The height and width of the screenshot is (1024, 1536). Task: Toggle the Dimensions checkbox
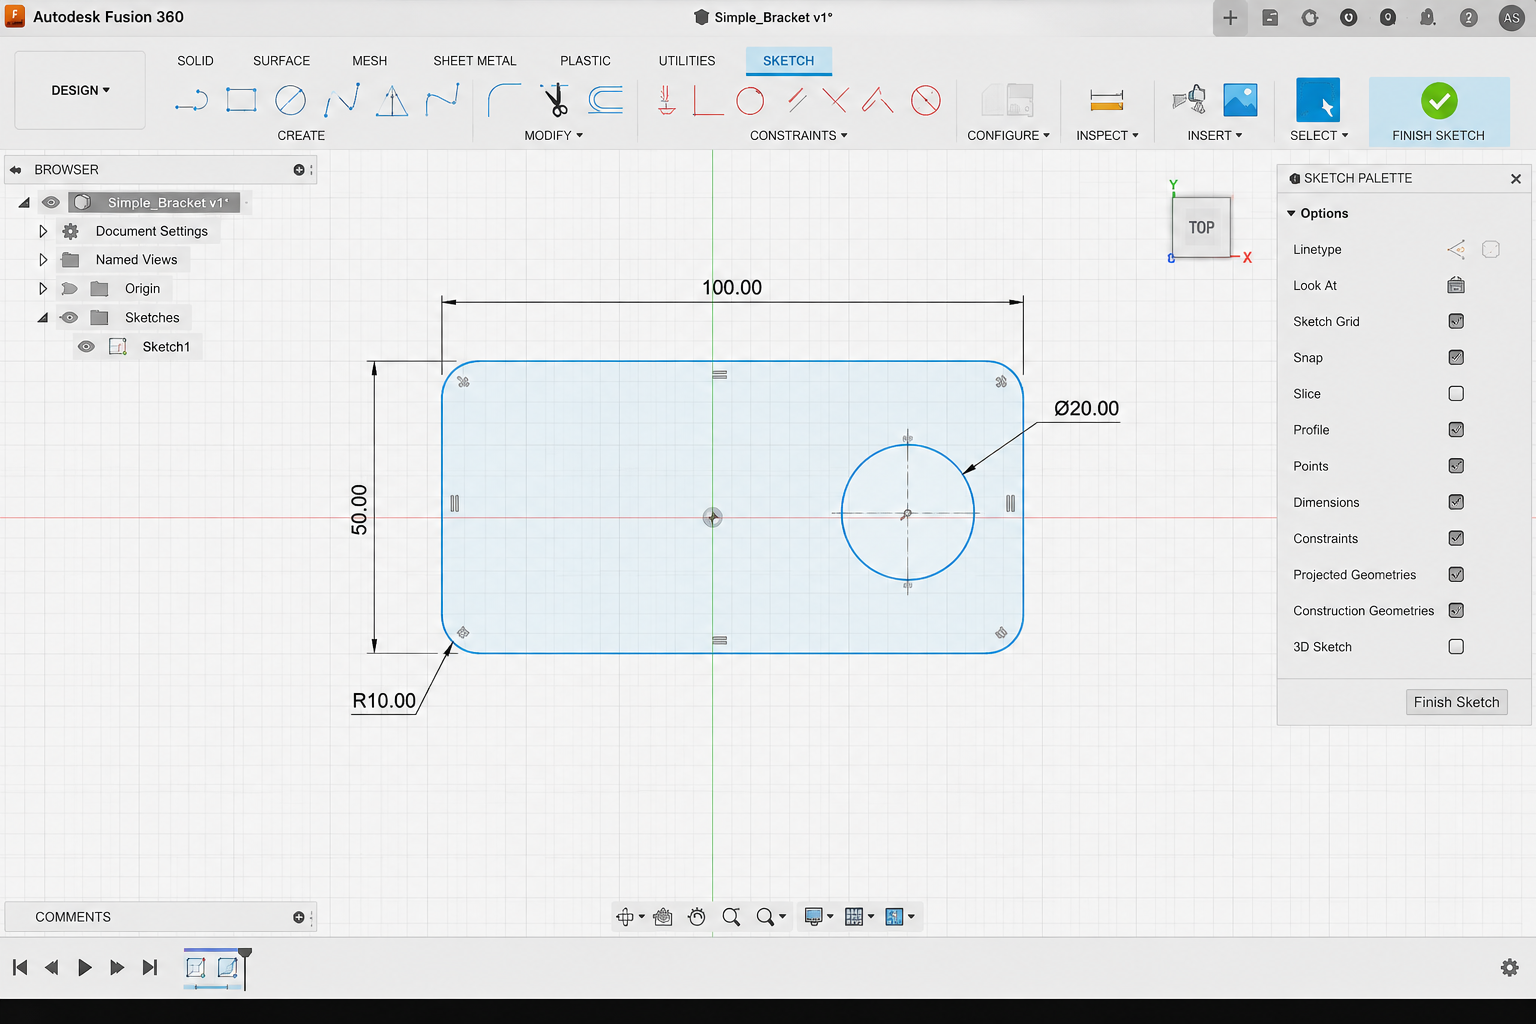(x=1456, y=502)
